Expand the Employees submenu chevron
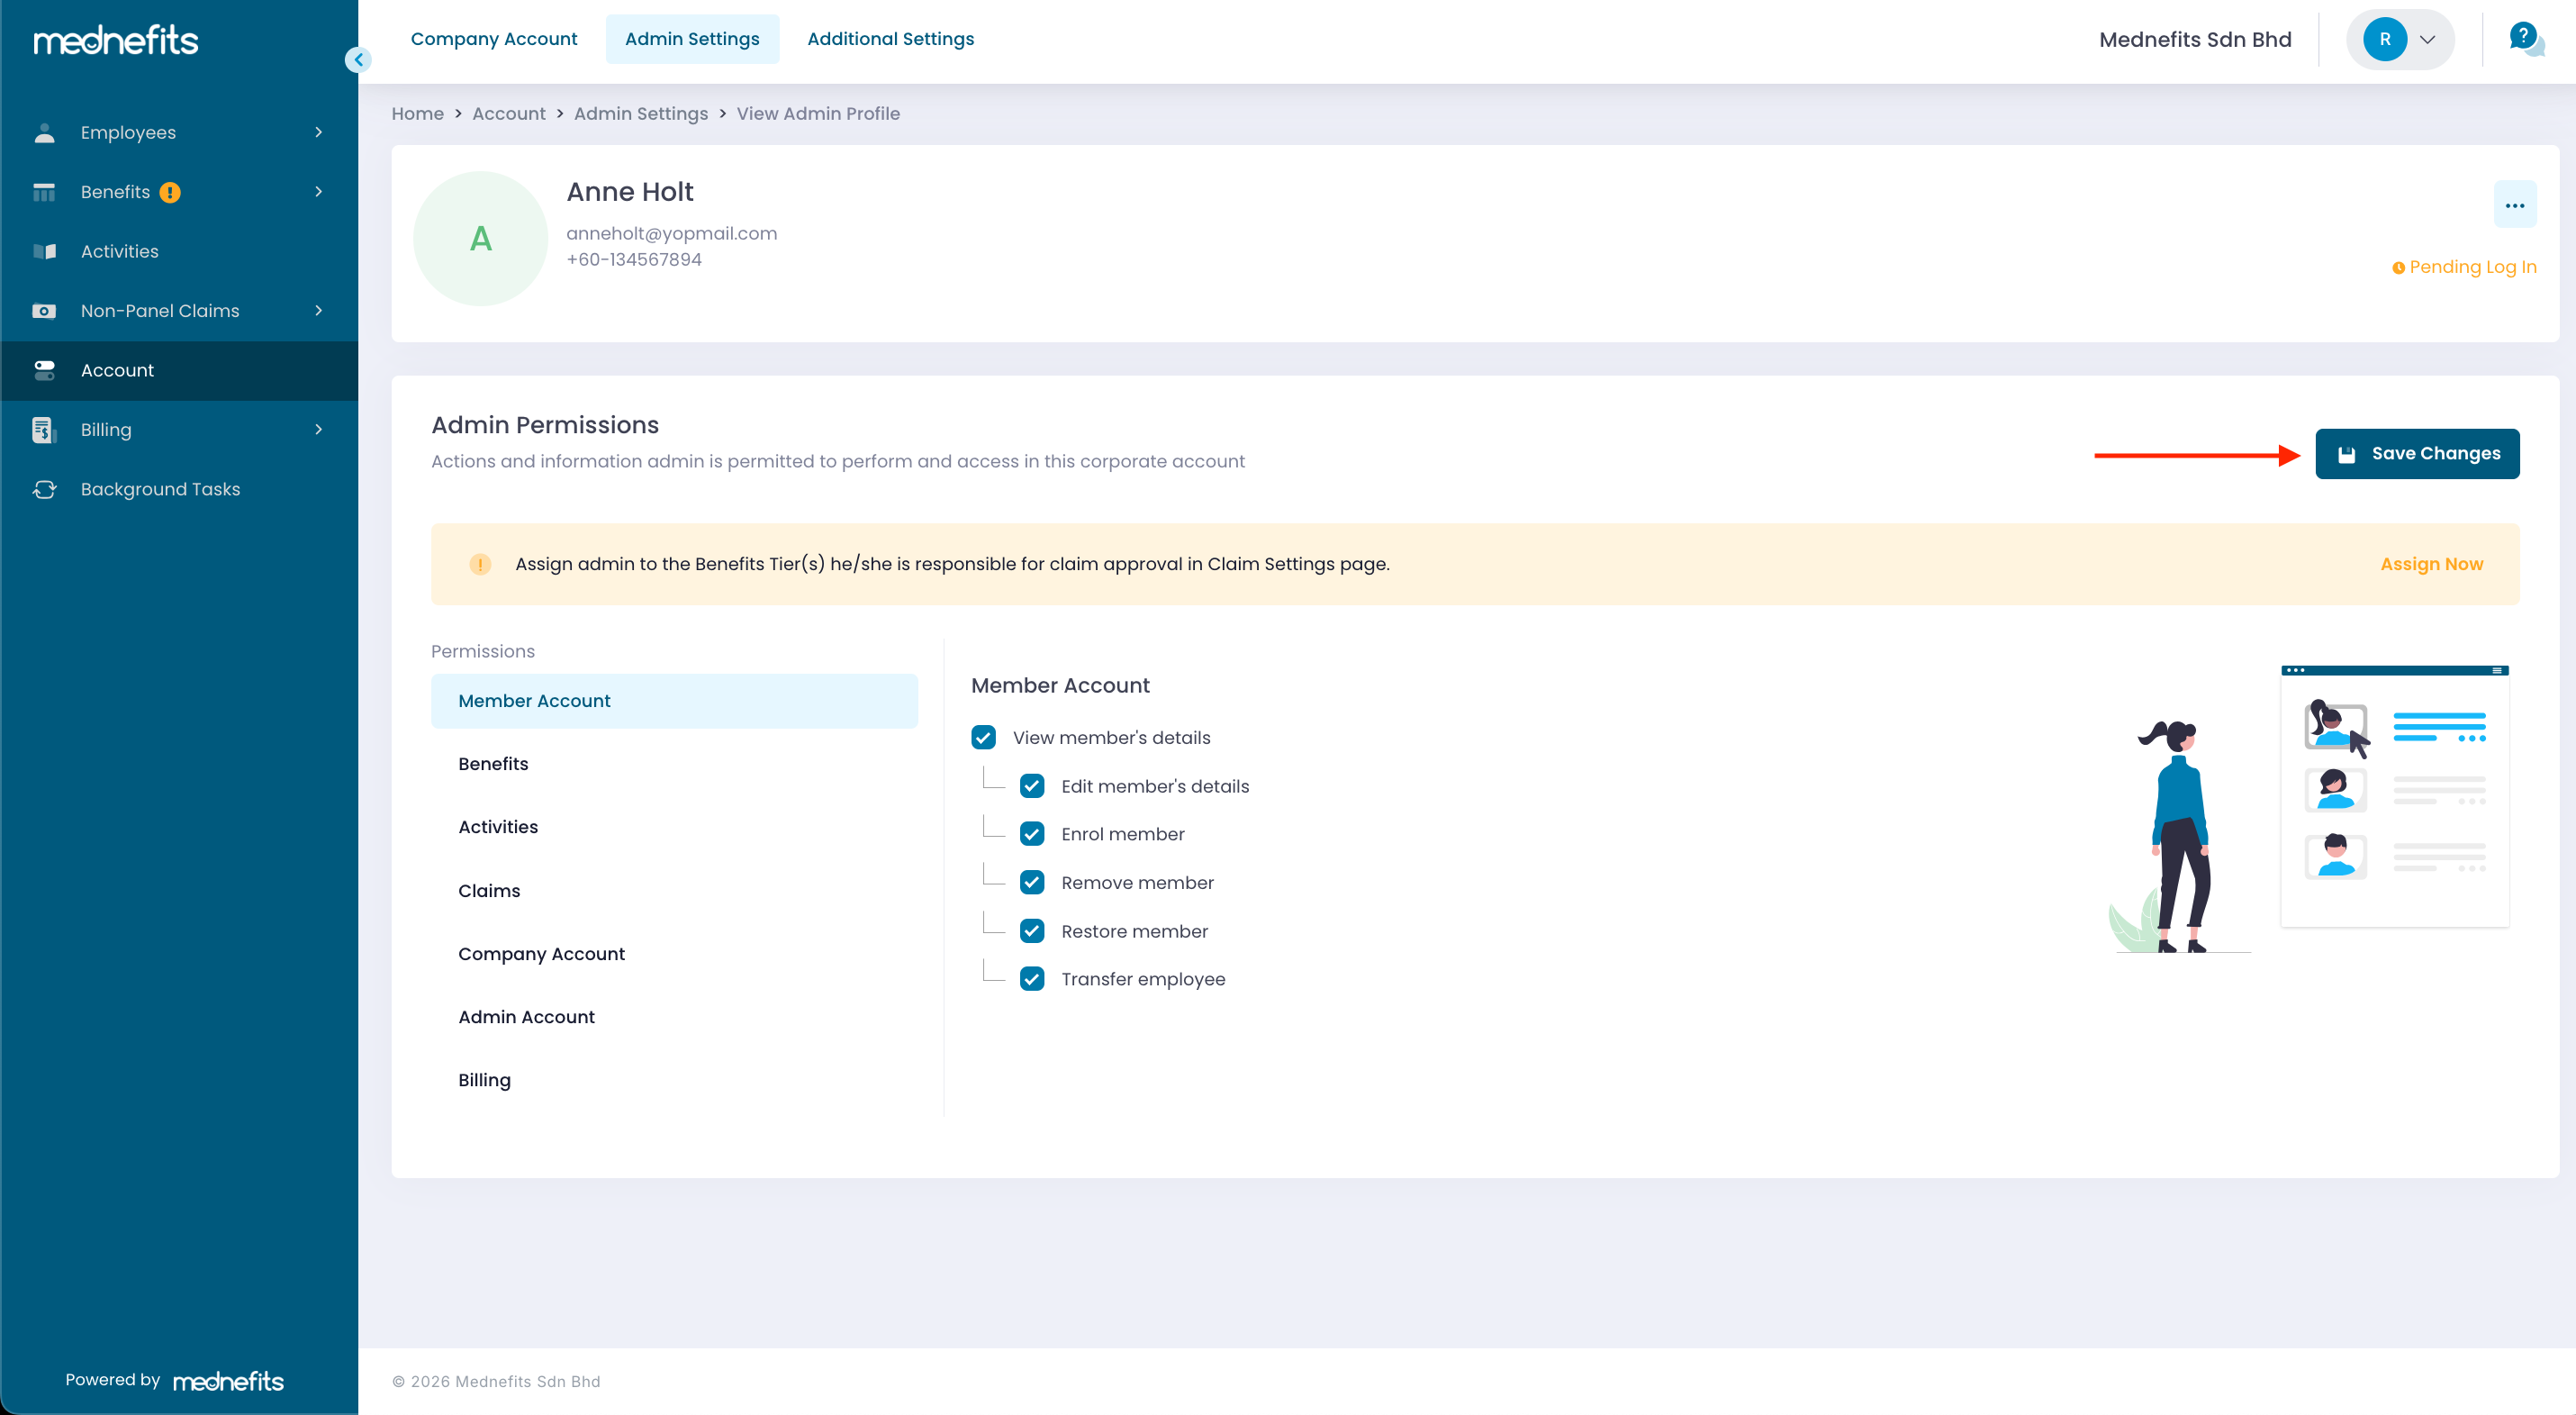 319,133
